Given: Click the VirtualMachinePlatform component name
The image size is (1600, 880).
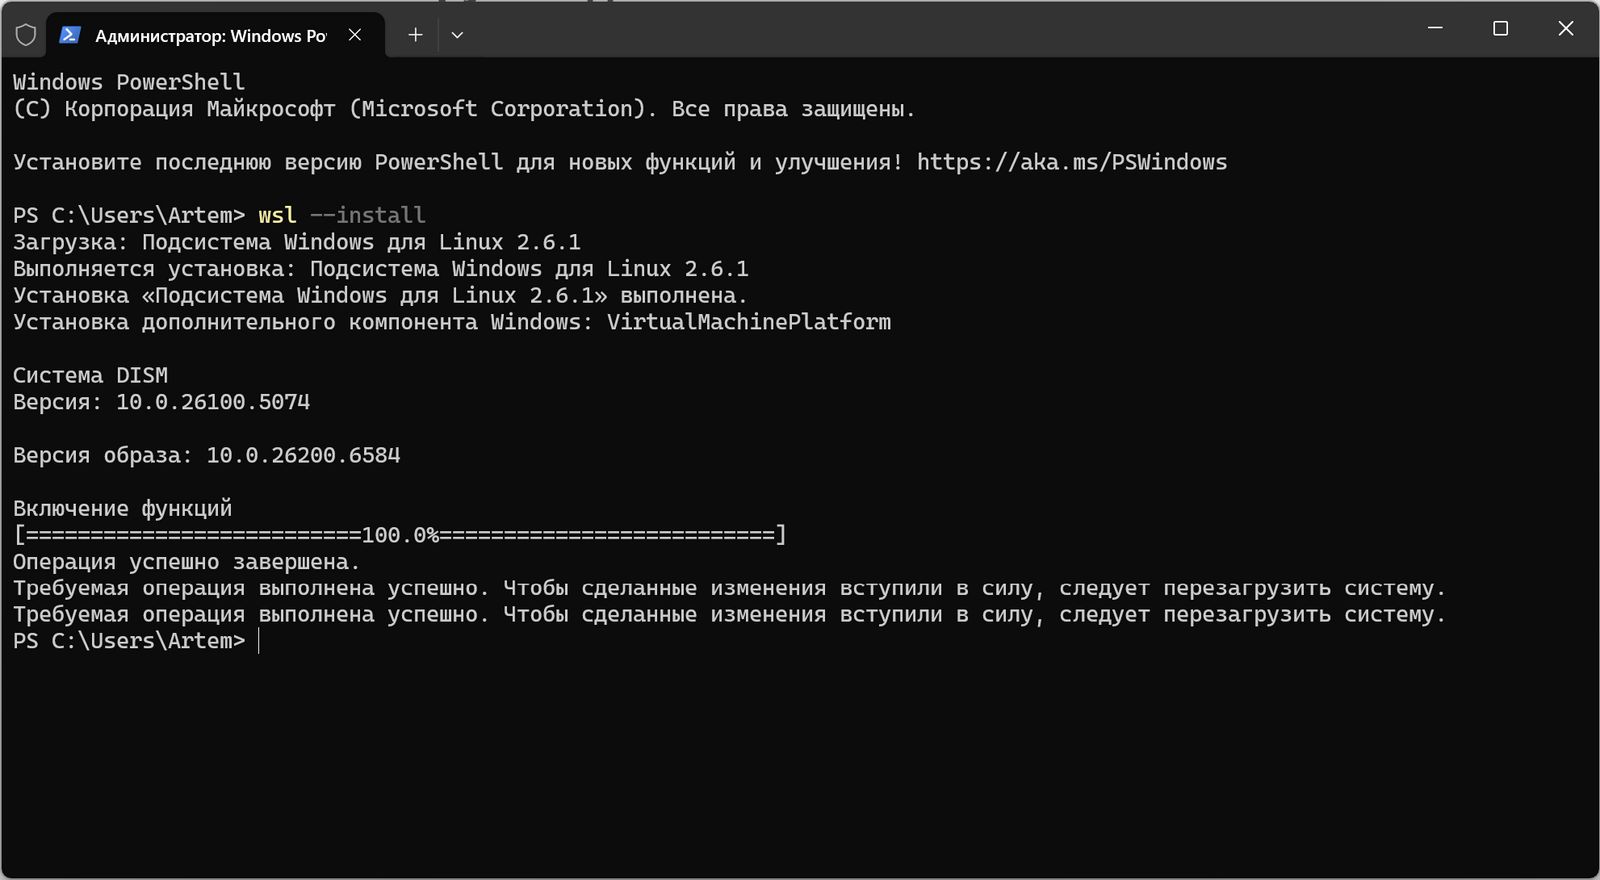Looking at the screenshot, I should (748, 322).
